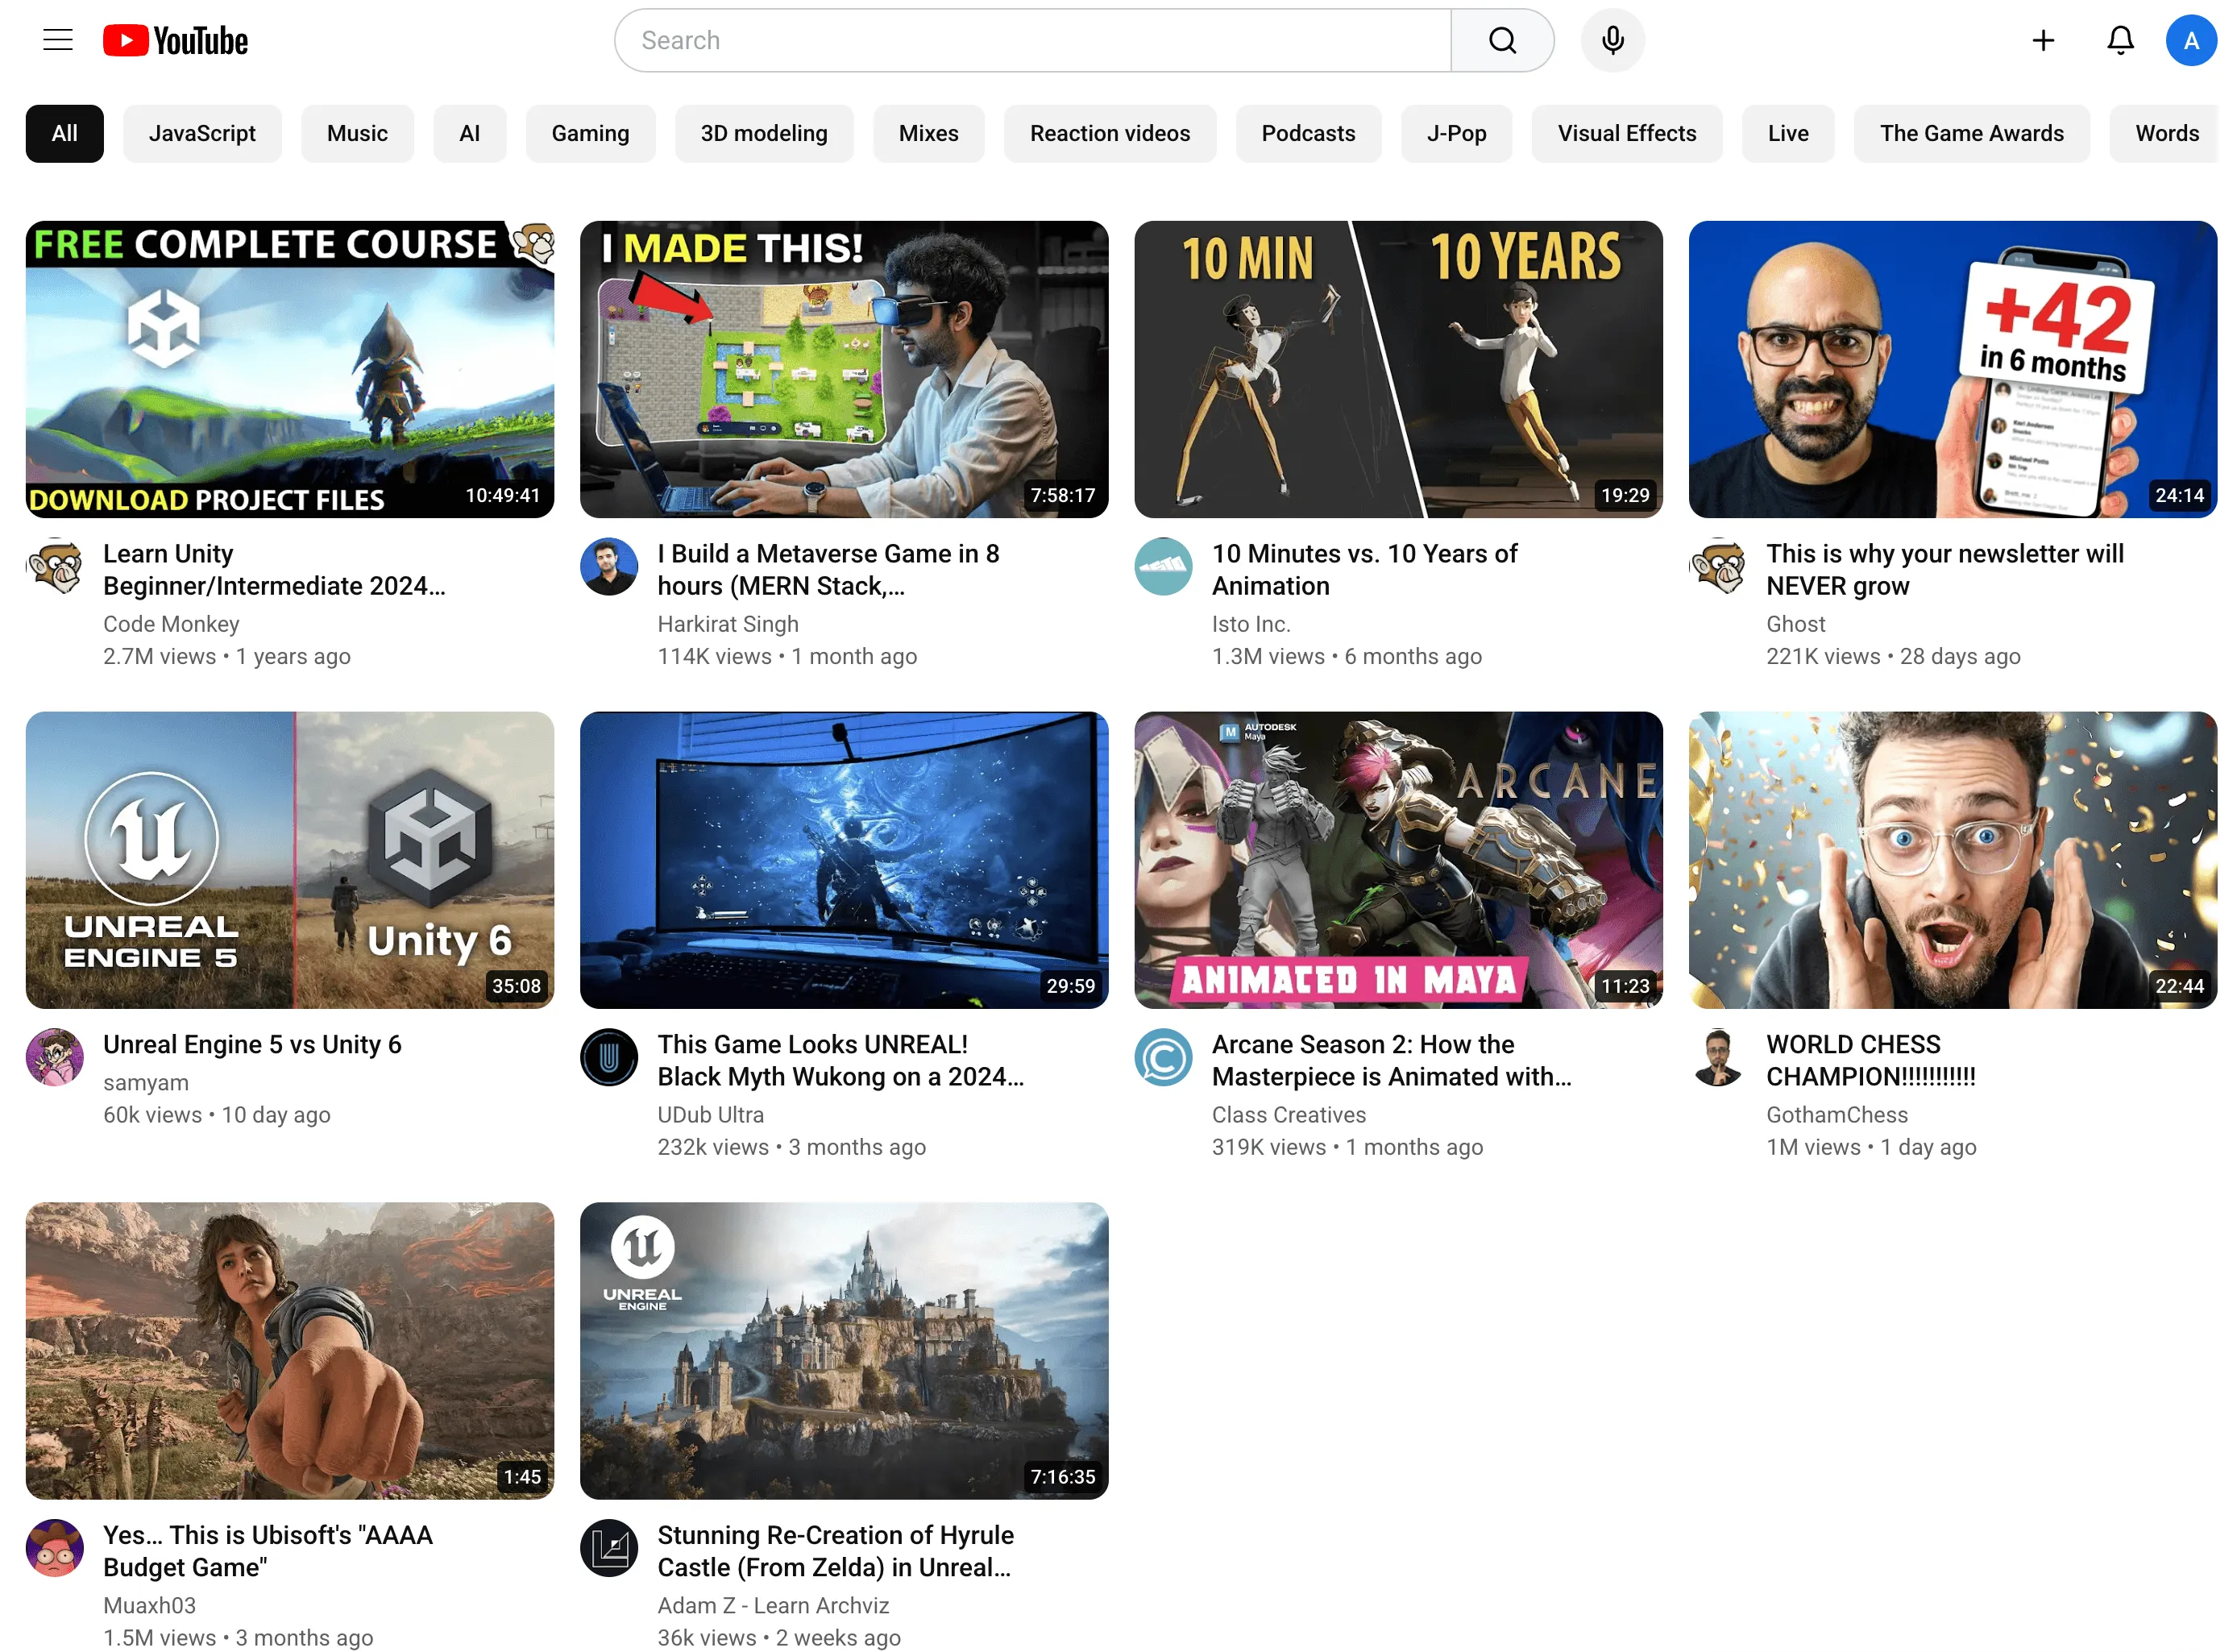Viewport: 2237px width, 1652px height.
Task: Open the I MADE THIS thumbnail
Action: pyautogui.click(x=844, y=369)
